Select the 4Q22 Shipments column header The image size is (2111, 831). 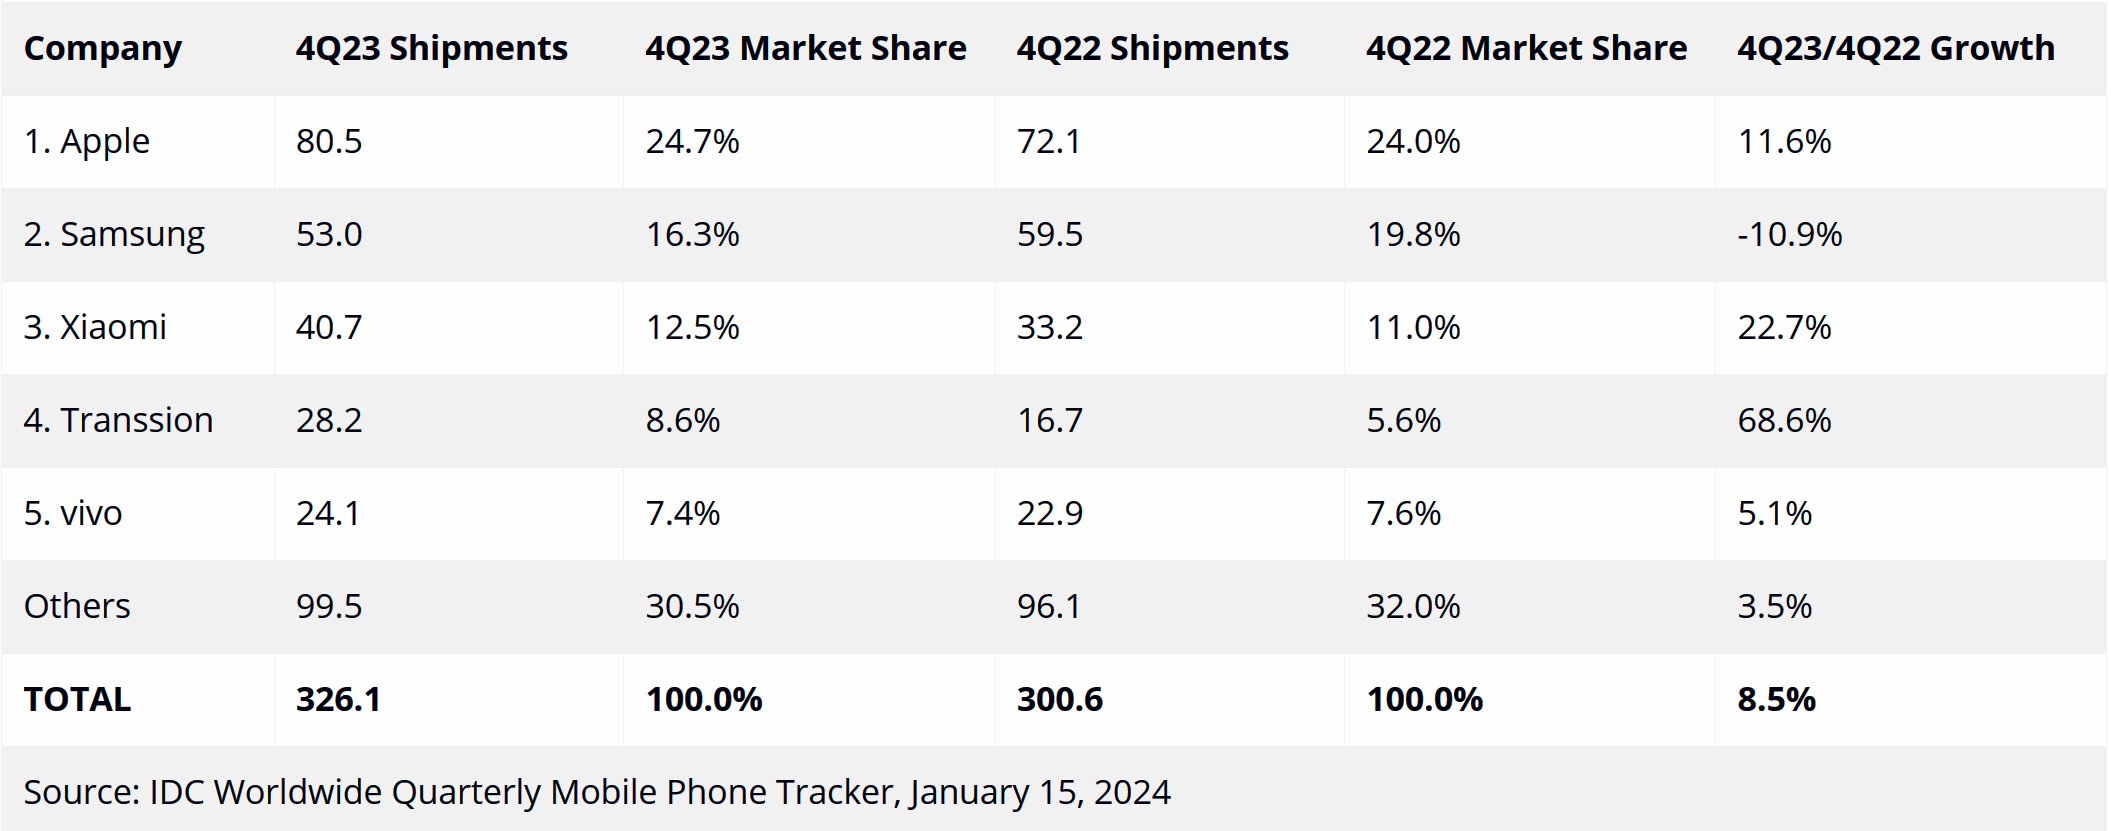pyautogui.click(x=1153, y=49)
